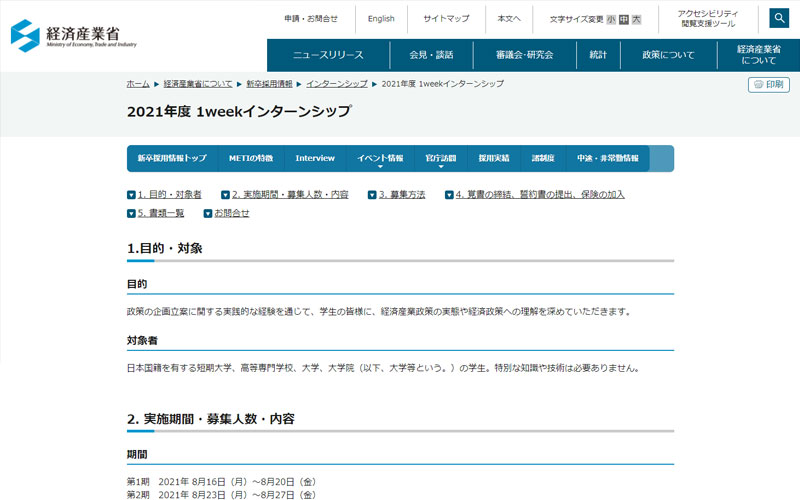Open the 政策について main menu
Image resolution: width=800 pixels, height=500 pixels.
(668, 55)
